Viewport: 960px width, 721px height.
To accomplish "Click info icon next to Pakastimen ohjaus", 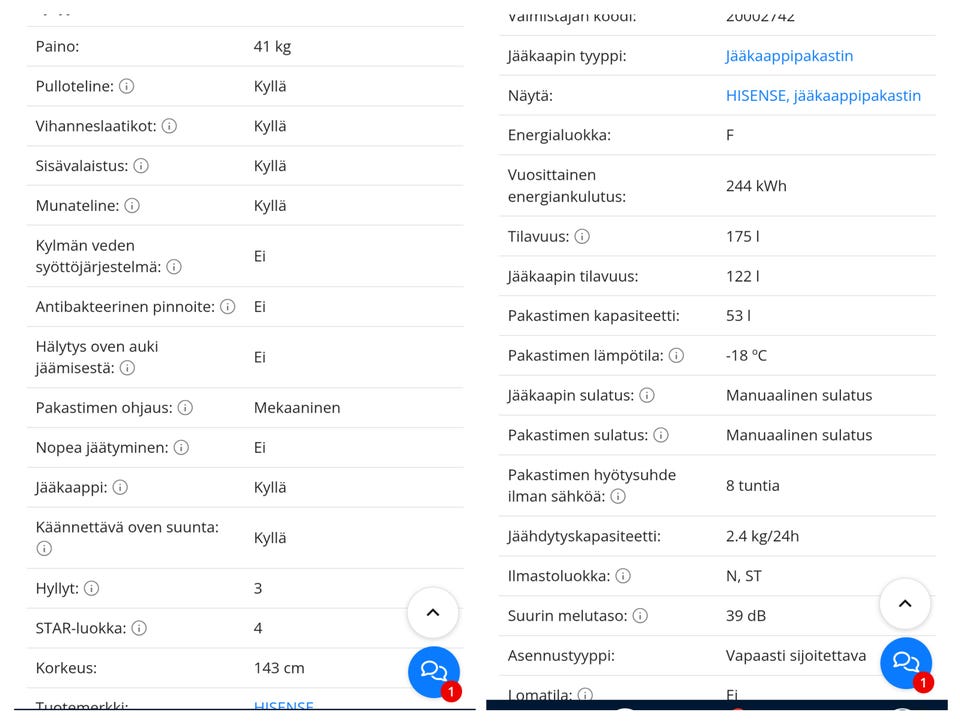I will [x=186, y=408].
